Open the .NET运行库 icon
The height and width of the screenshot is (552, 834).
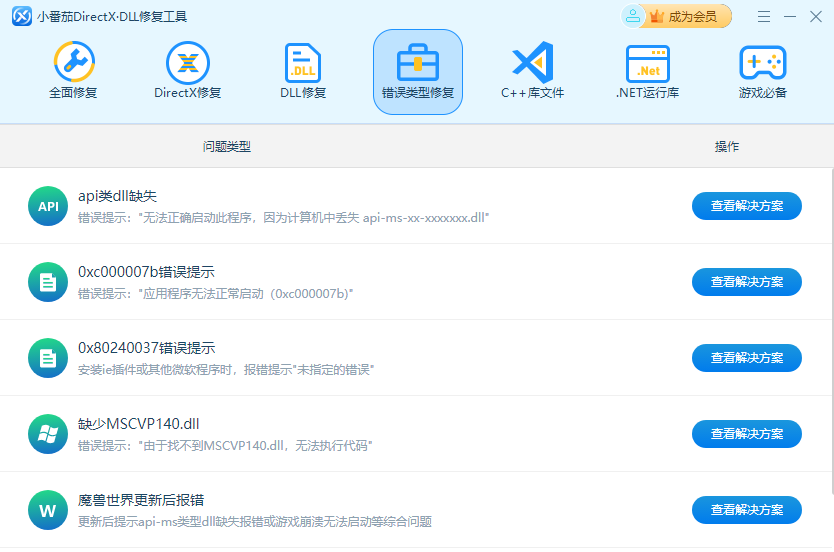point(647,62)
